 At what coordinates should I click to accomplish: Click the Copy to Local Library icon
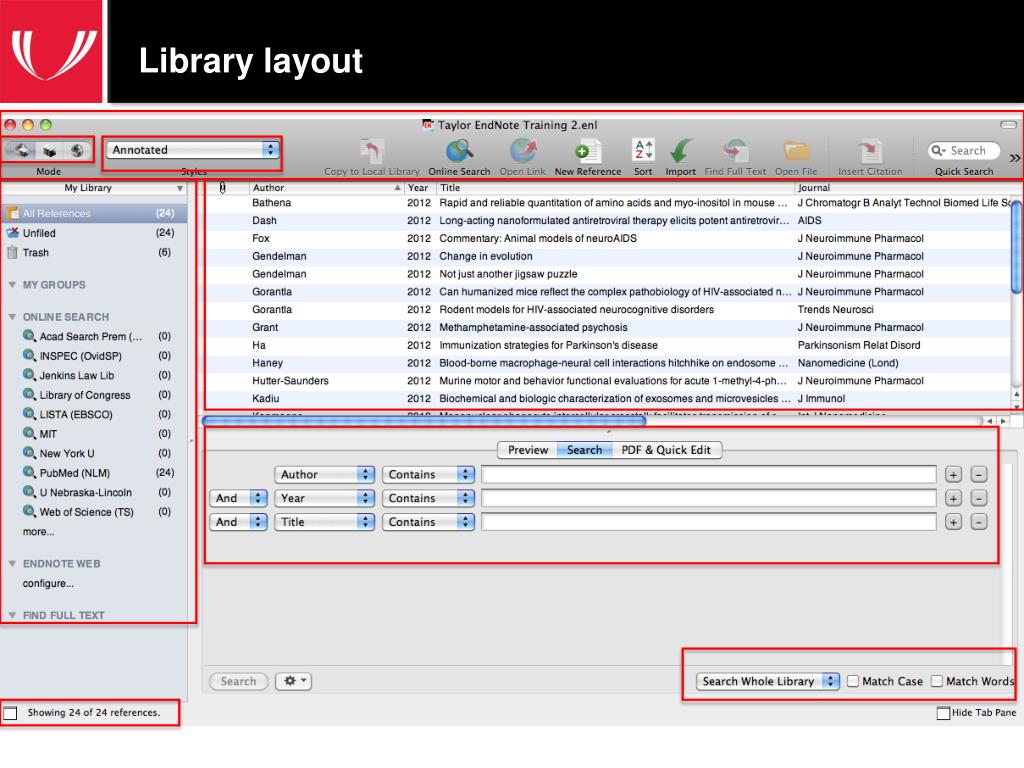tap(371, 151)
